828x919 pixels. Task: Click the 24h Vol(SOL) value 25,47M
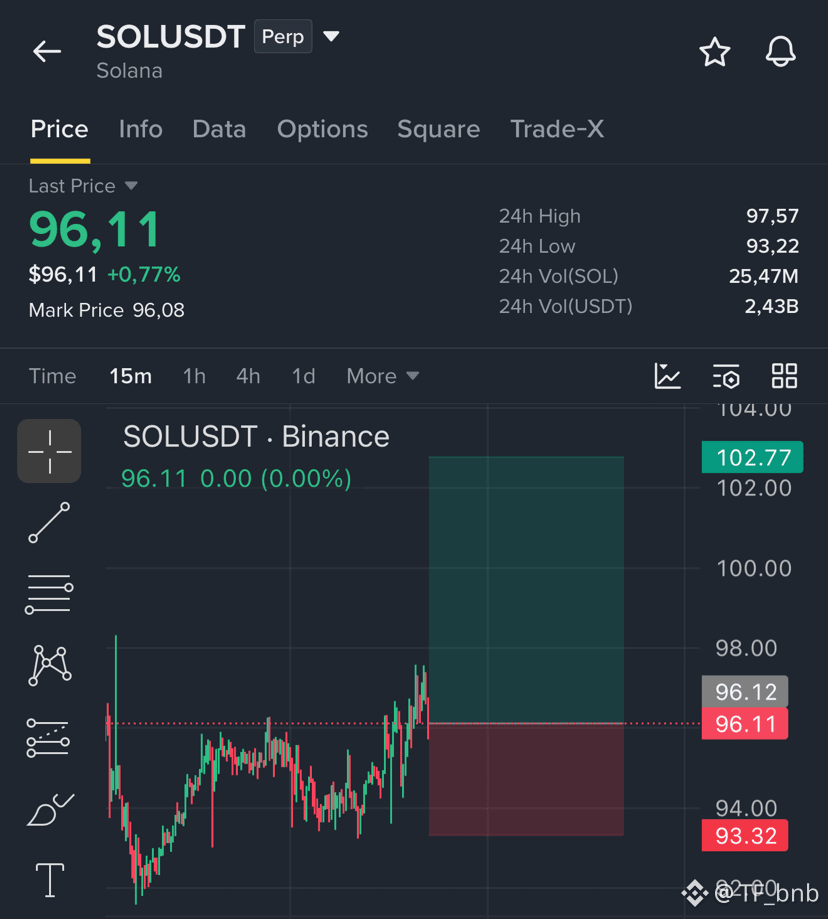[x=764, y=276]
